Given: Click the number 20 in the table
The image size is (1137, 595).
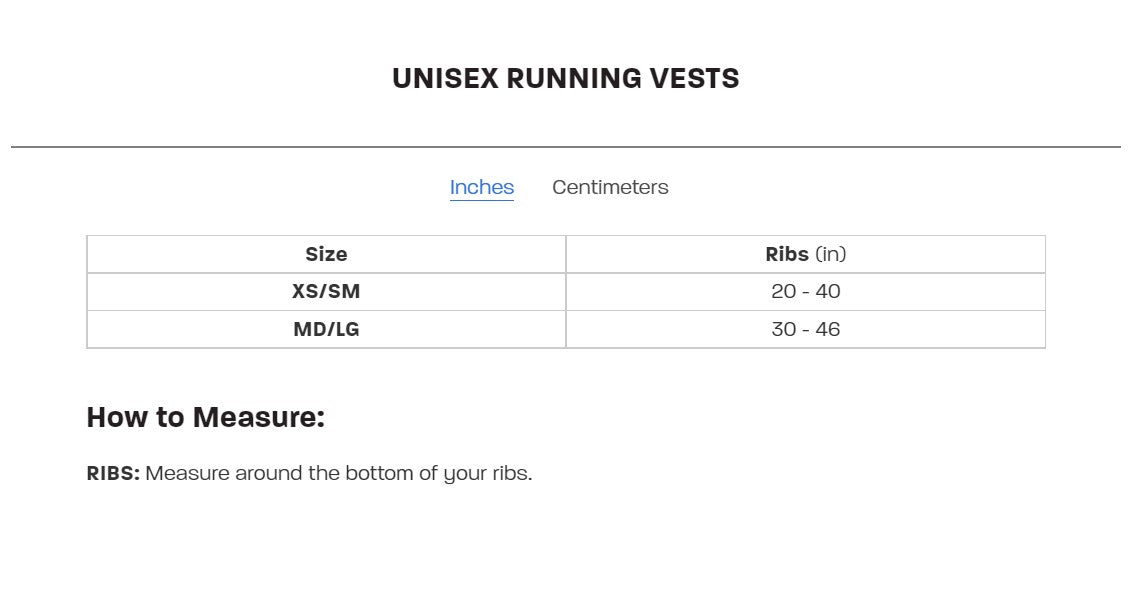Looking at the screenshot, I should (783, 292).
